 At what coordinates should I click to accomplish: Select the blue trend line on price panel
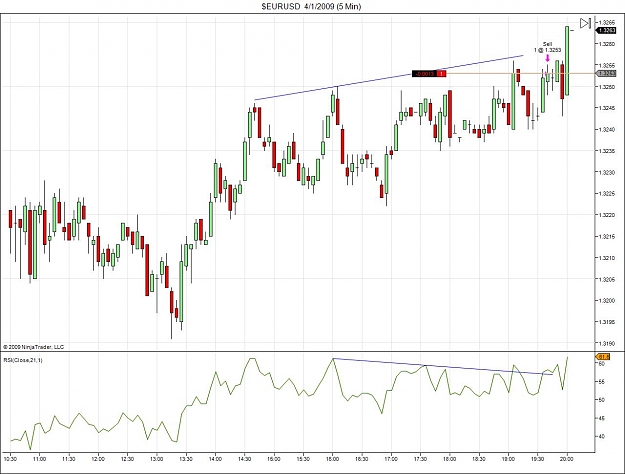[389, 78]
